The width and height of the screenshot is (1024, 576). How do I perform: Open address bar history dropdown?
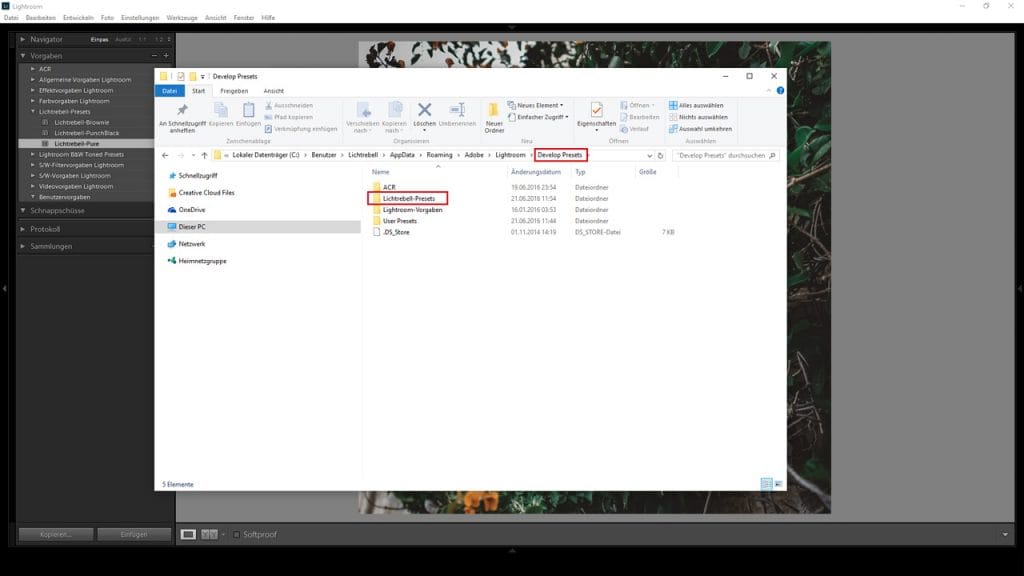[649, 155]
